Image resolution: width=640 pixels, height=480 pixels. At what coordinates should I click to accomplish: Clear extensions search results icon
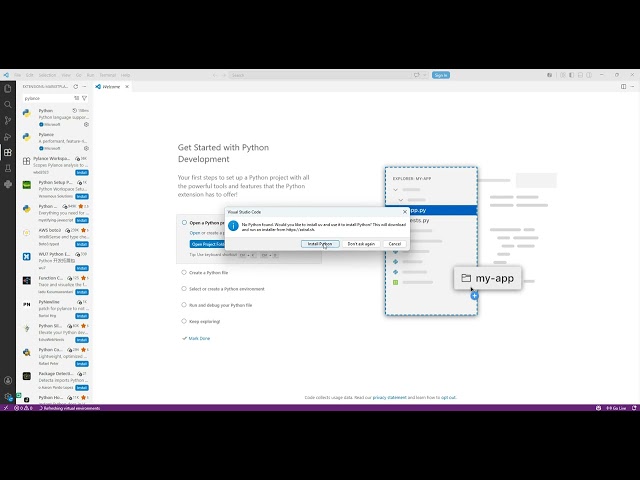coord(76,98)
